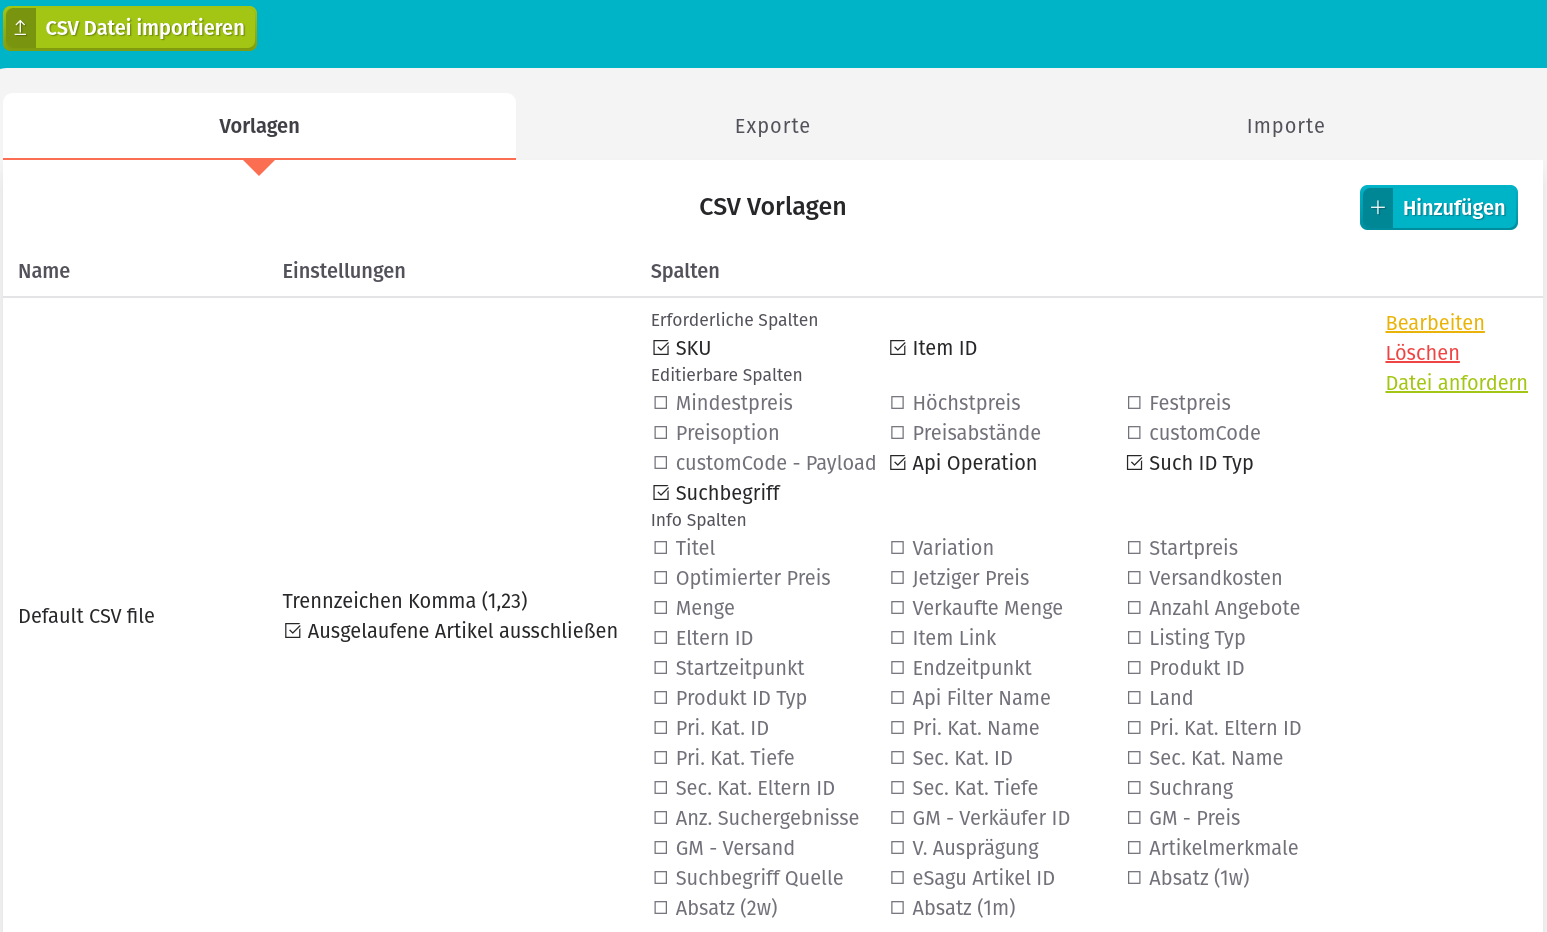Check the eSagu Artikel ID checkbox
The image size is (1547, 932).
[x=898, y=878]
